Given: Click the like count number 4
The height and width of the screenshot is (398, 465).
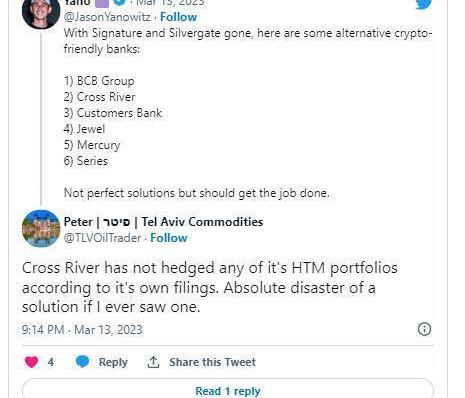Looking at the screenshot, I should 51,362.
